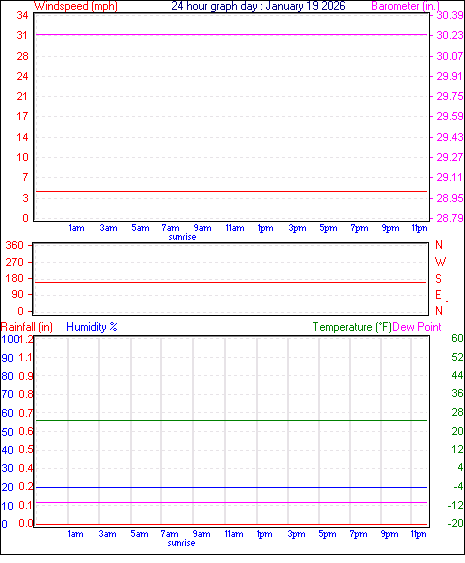Select the blue humidity line in bottom graph
The height and width of the screenshot is (563, 465).
232,487
